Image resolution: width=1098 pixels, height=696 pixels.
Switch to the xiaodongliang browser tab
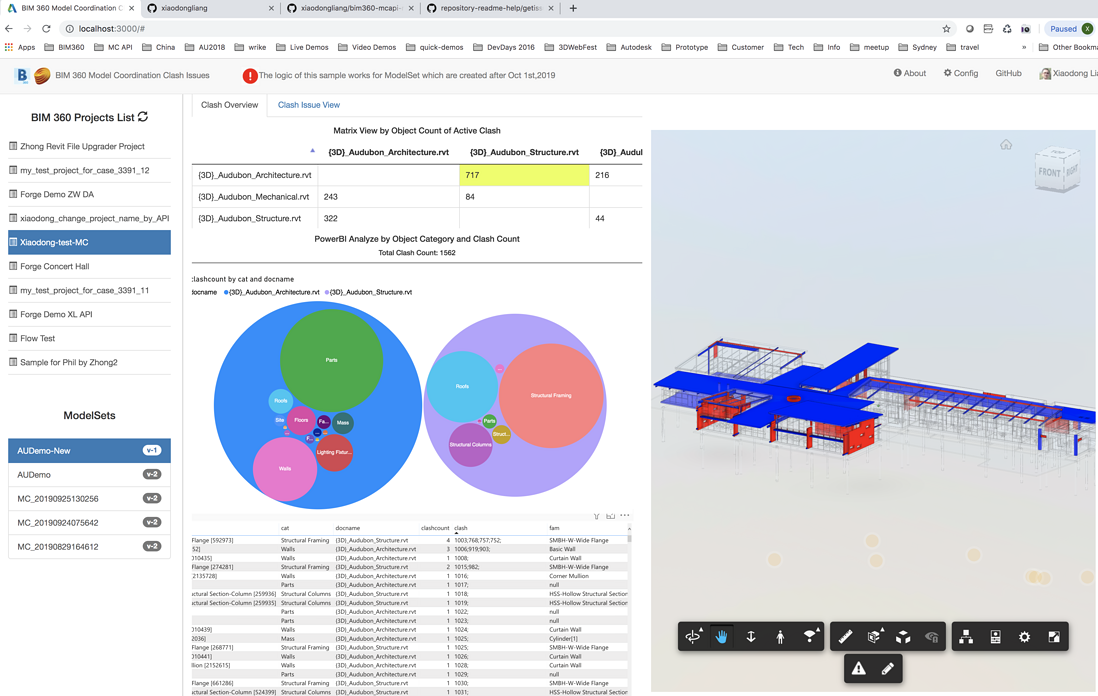click(210, 8)
